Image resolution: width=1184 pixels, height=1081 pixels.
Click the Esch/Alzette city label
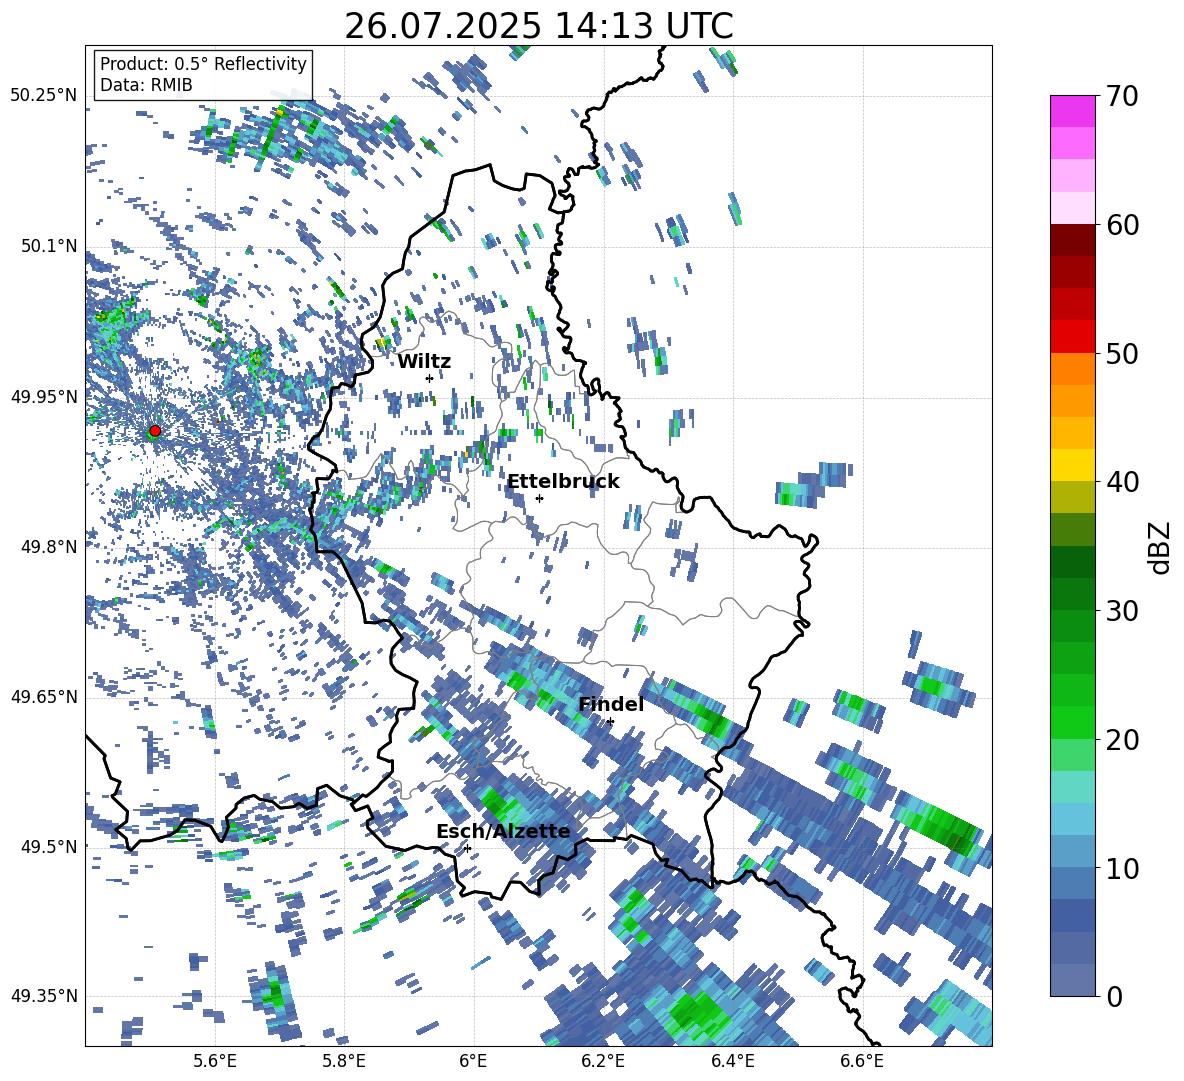pos(503,831)
